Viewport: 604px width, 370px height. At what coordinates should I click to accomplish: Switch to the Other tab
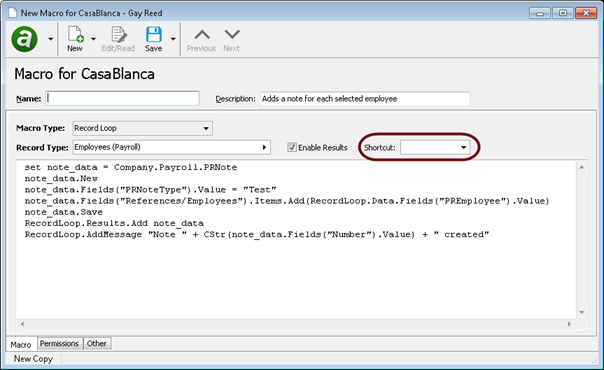click(97, 343)
